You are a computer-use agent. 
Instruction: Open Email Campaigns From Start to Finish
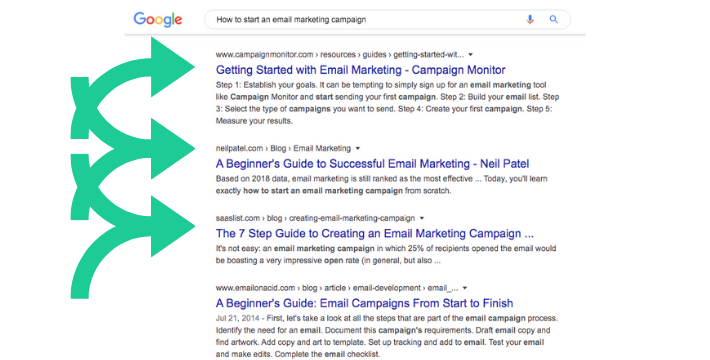pyautogui.click(x=365, y=303)
